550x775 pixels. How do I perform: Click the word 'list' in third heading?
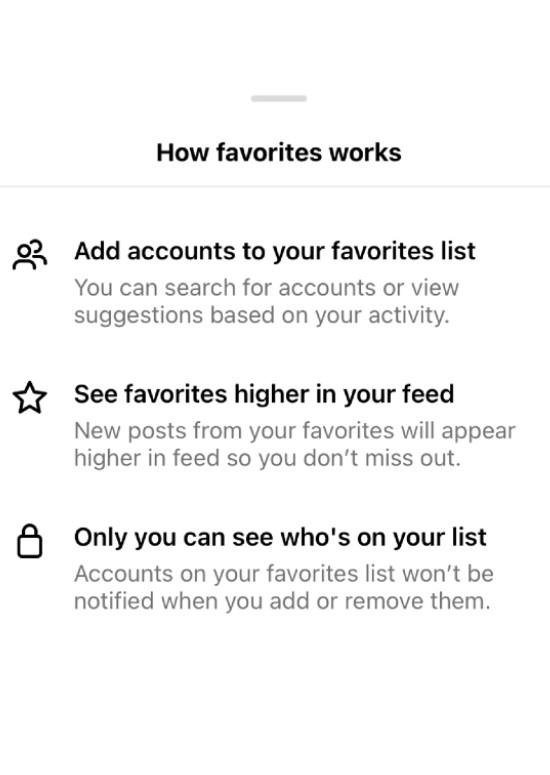[x=469, y=537]
